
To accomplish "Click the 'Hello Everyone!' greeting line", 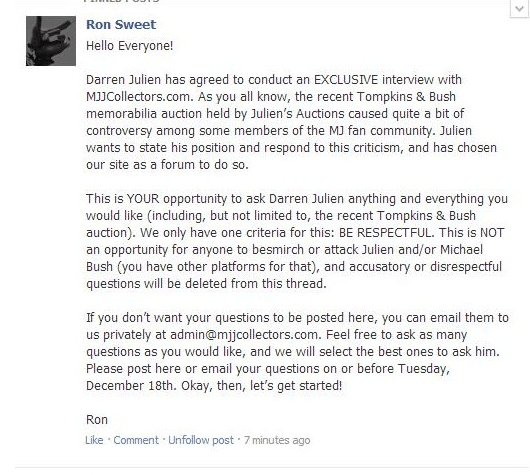I will pyautogui.click(x=129, y=46).
